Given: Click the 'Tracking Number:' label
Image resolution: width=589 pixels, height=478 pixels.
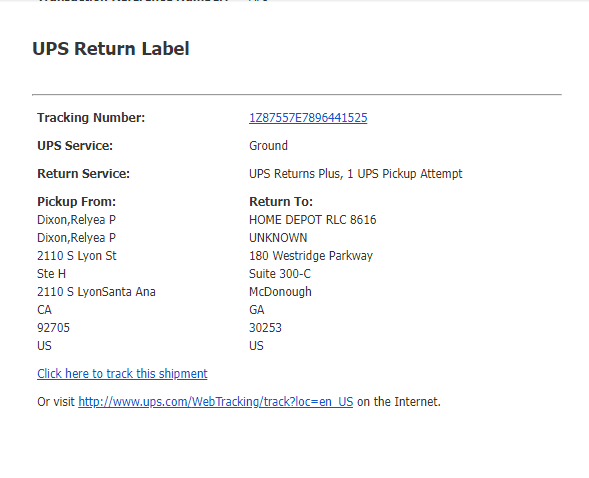Looking at the screenshot, I should click(x=91, y=118).
